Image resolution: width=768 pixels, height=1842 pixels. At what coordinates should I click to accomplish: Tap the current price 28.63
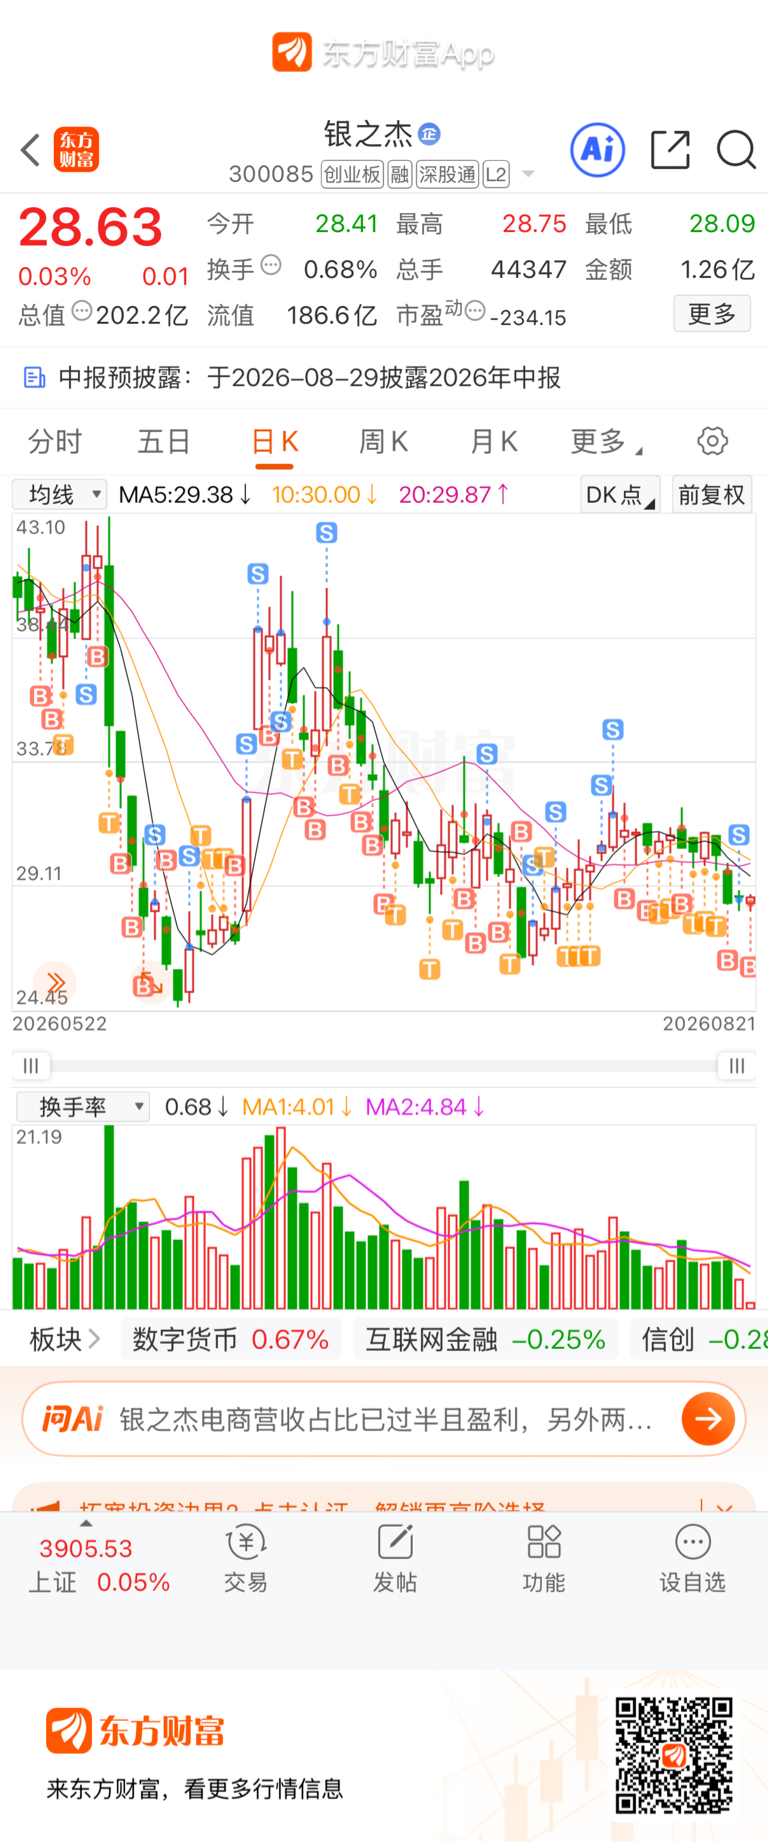click(x=91, y=228)
